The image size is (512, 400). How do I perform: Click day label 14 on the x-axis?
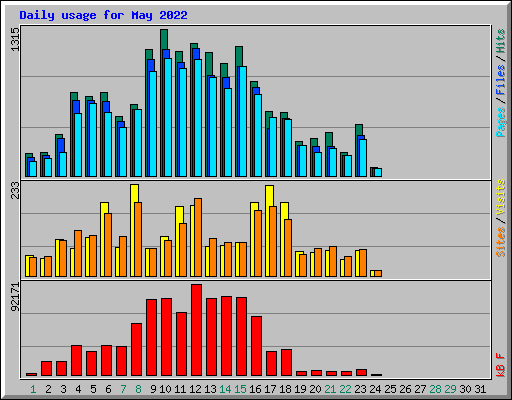[225, 389]
